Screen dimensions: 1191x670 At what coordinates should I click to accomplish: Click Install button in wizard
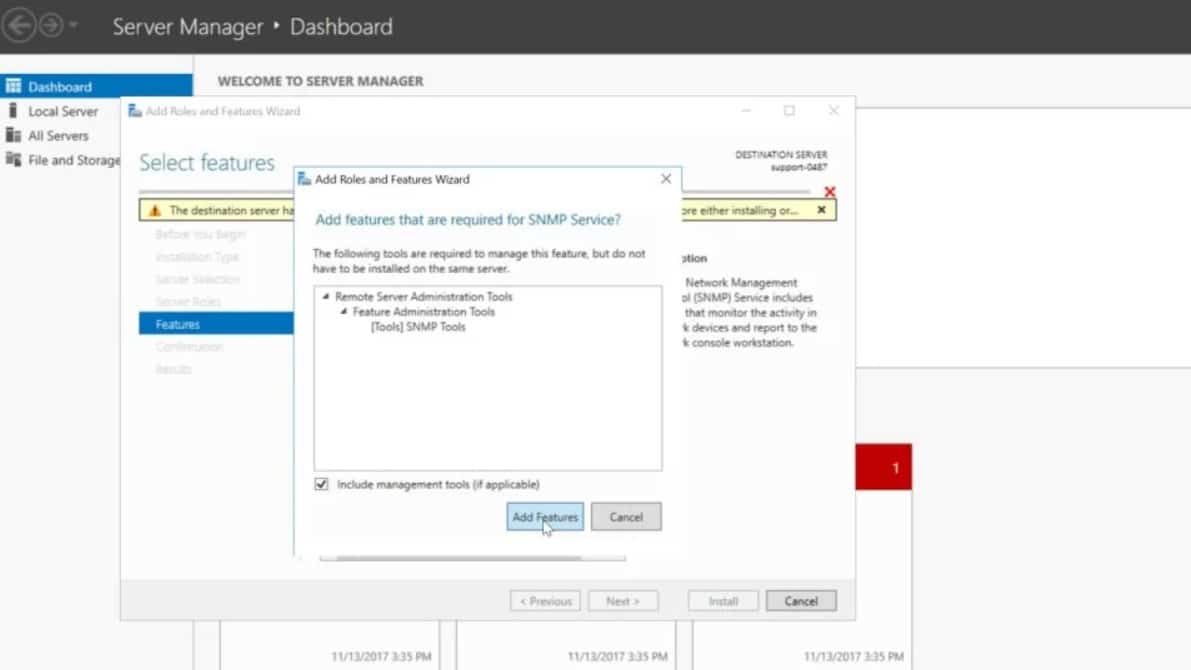[x=723, y=601]
